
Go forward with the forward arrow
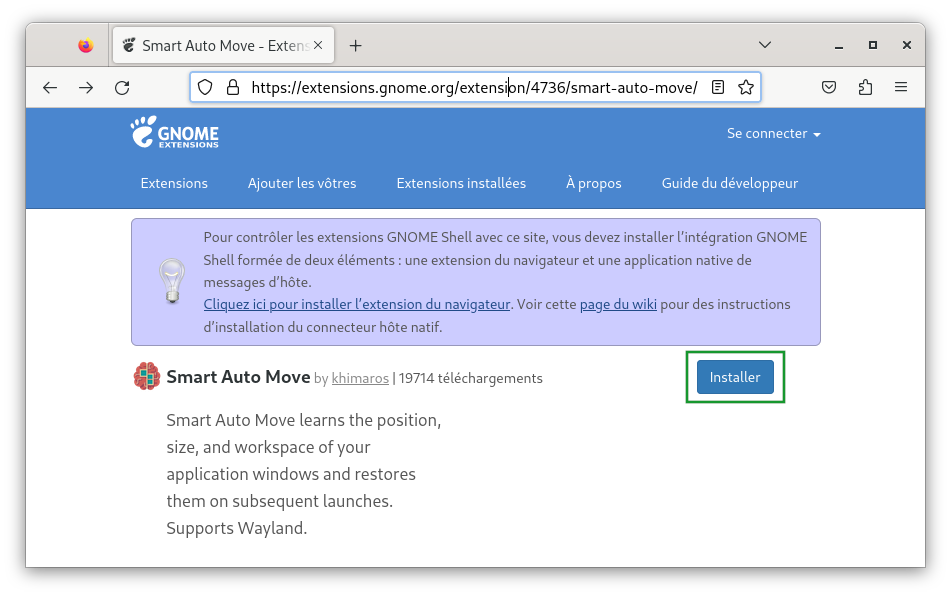(x=86, y=88)
